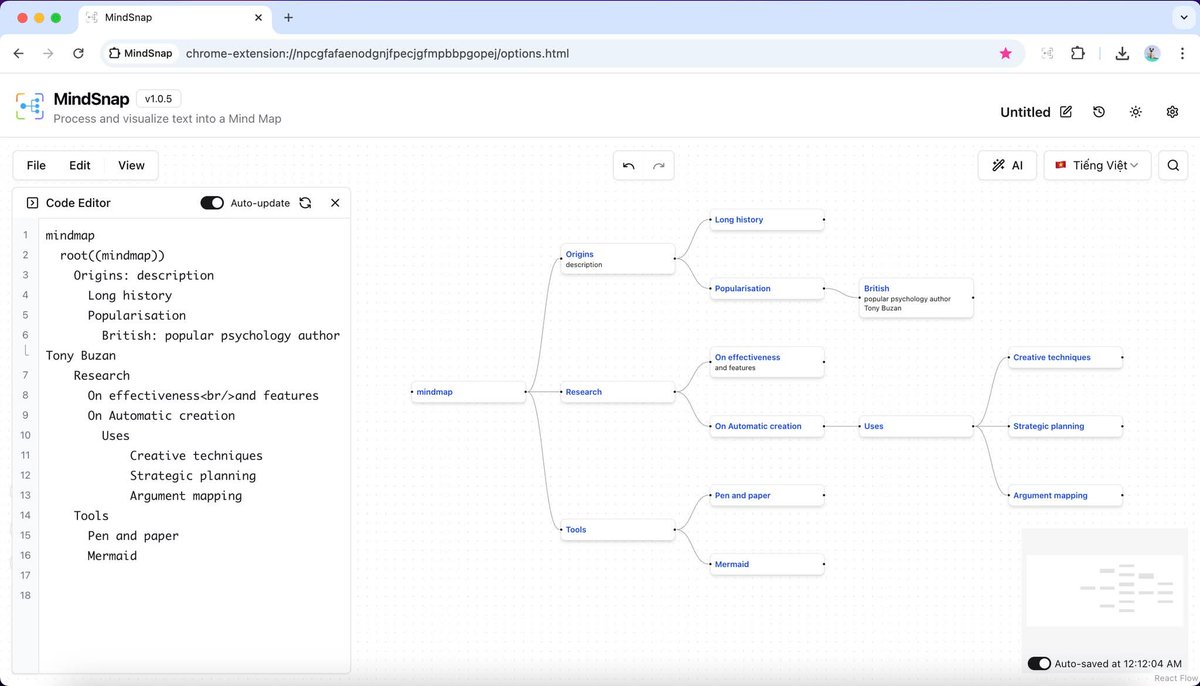
Task: Open settings gear icon
Action: click(1173, 112)
